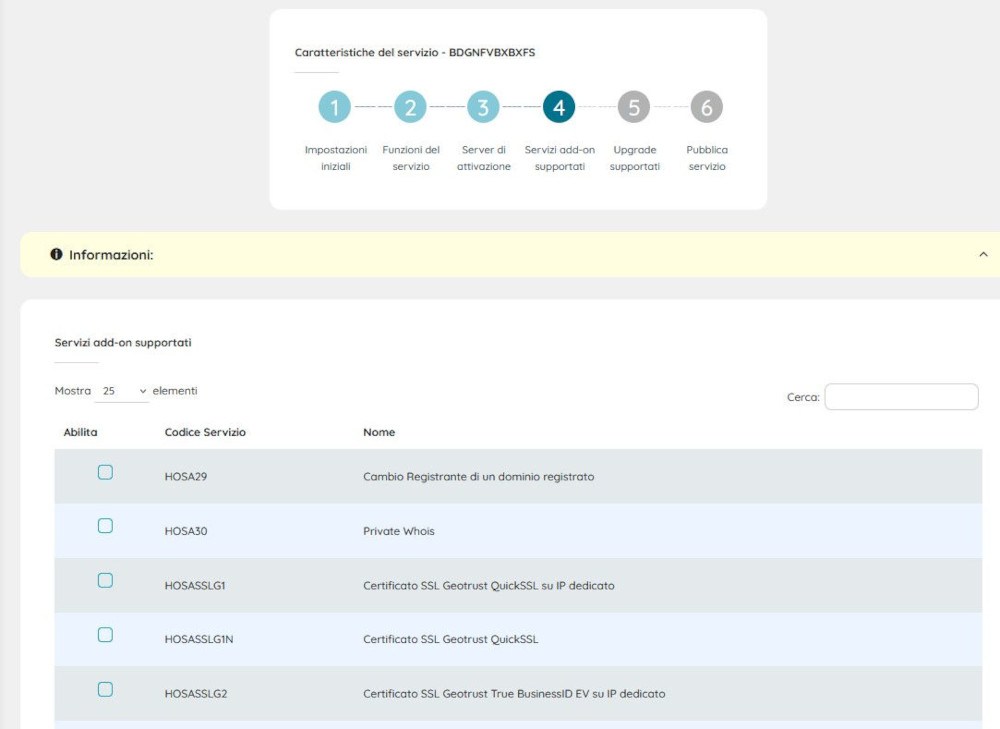Go to step 5 Upgrade supportati
Viewport: 1000px width, 729px height.
634,107
